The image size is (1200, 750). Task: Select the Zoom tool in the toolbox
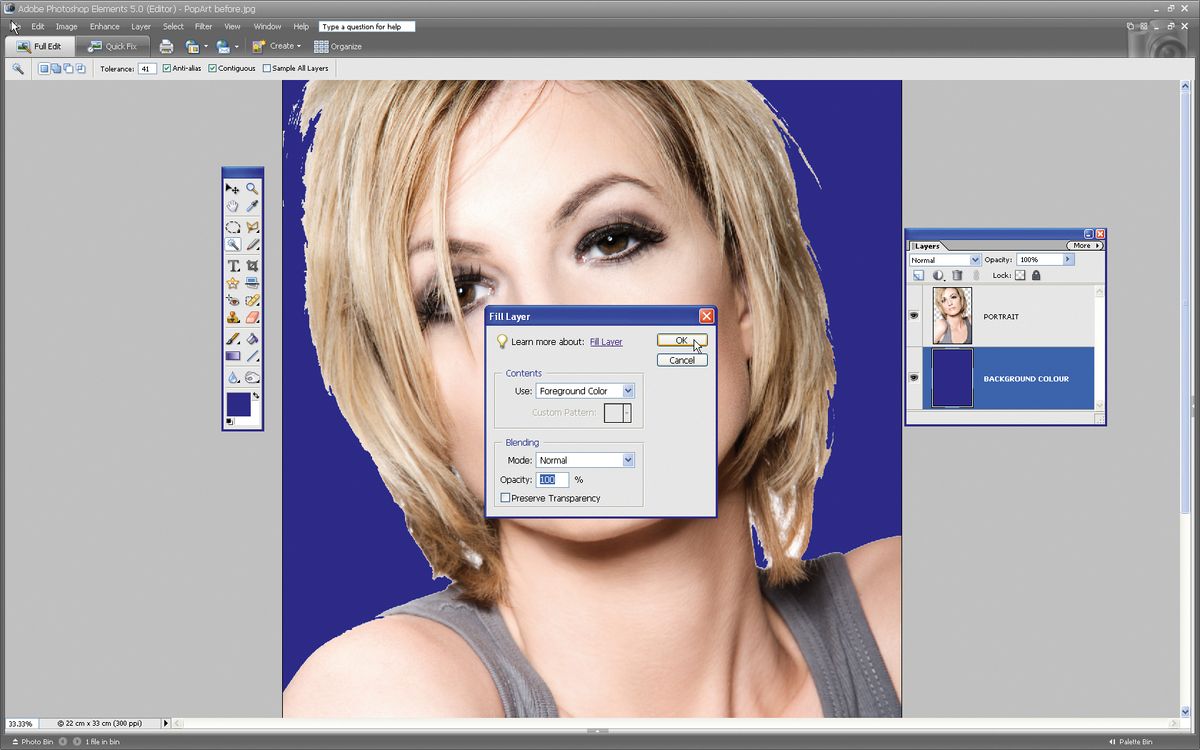(250, 188)
